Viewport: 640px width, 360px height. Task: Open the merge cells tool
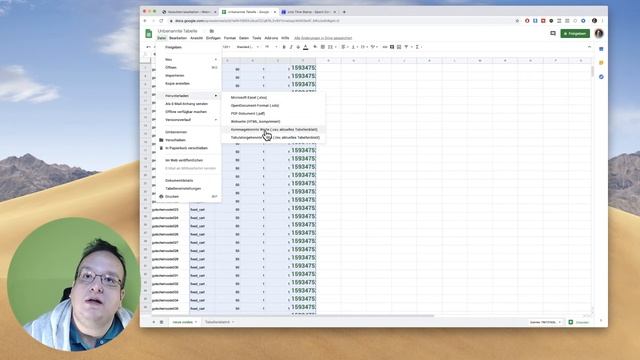[x=331, y=47]
